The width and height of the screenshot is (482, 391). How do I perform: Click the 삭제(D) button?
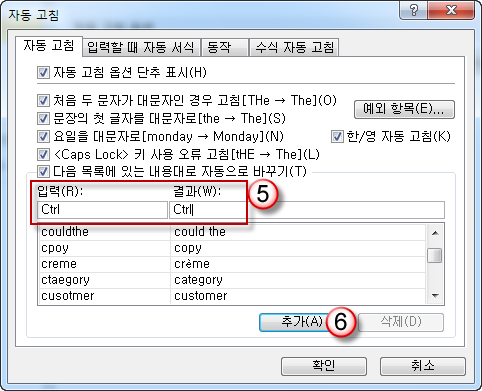pos(401,322)
